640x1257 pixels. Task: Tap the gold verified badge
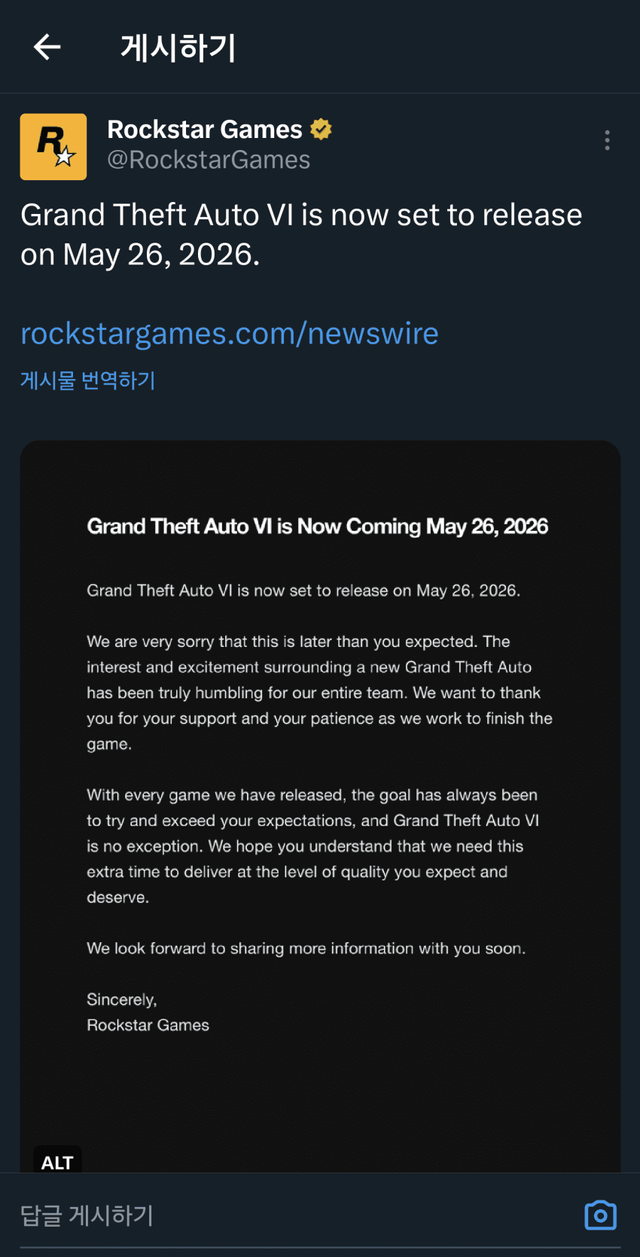click(x=321, y=130)
